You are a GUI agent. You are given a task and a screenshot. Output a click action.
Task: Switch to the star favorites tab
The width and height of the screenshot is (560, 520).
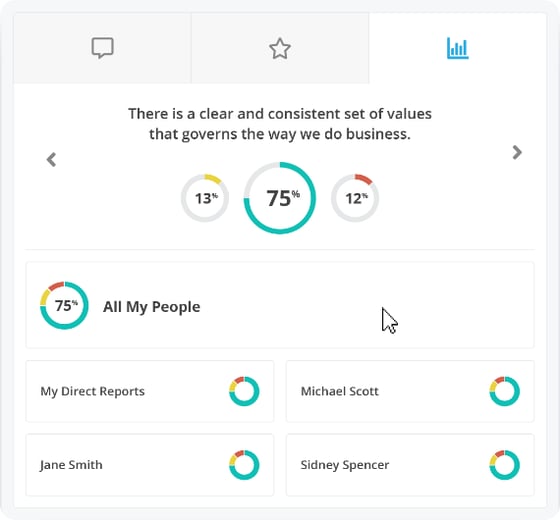(280, 48)
